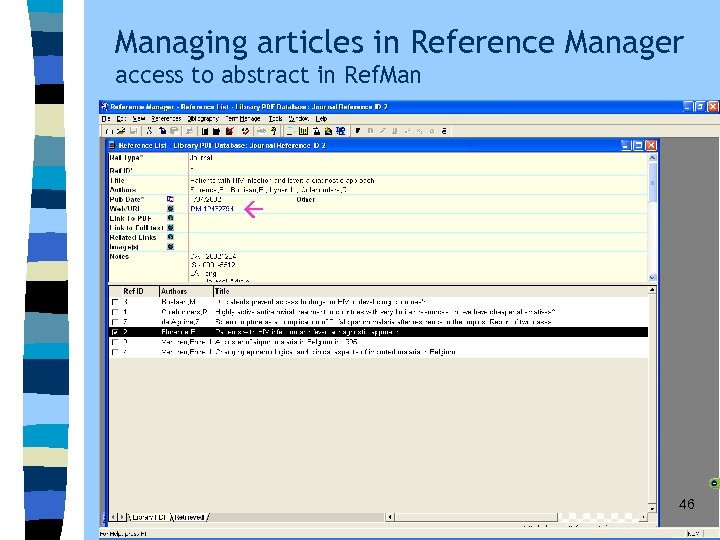This screenshot has height=540, width=720.
Task: Maximize the inner Reference List window
Action: [638, 146]
